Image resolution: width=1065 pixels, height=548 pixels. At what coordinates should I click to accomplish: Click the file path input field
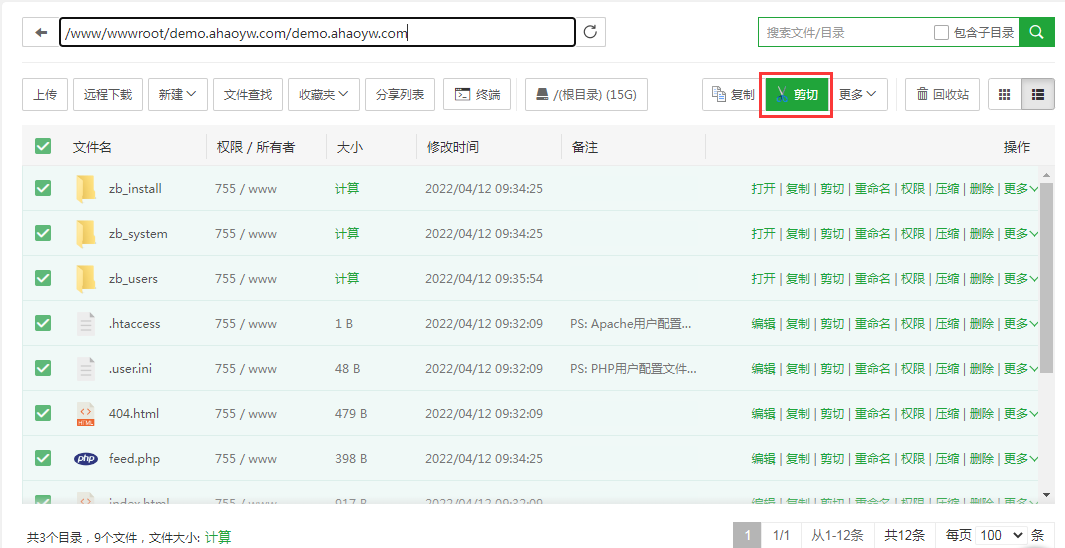point(316,33)
